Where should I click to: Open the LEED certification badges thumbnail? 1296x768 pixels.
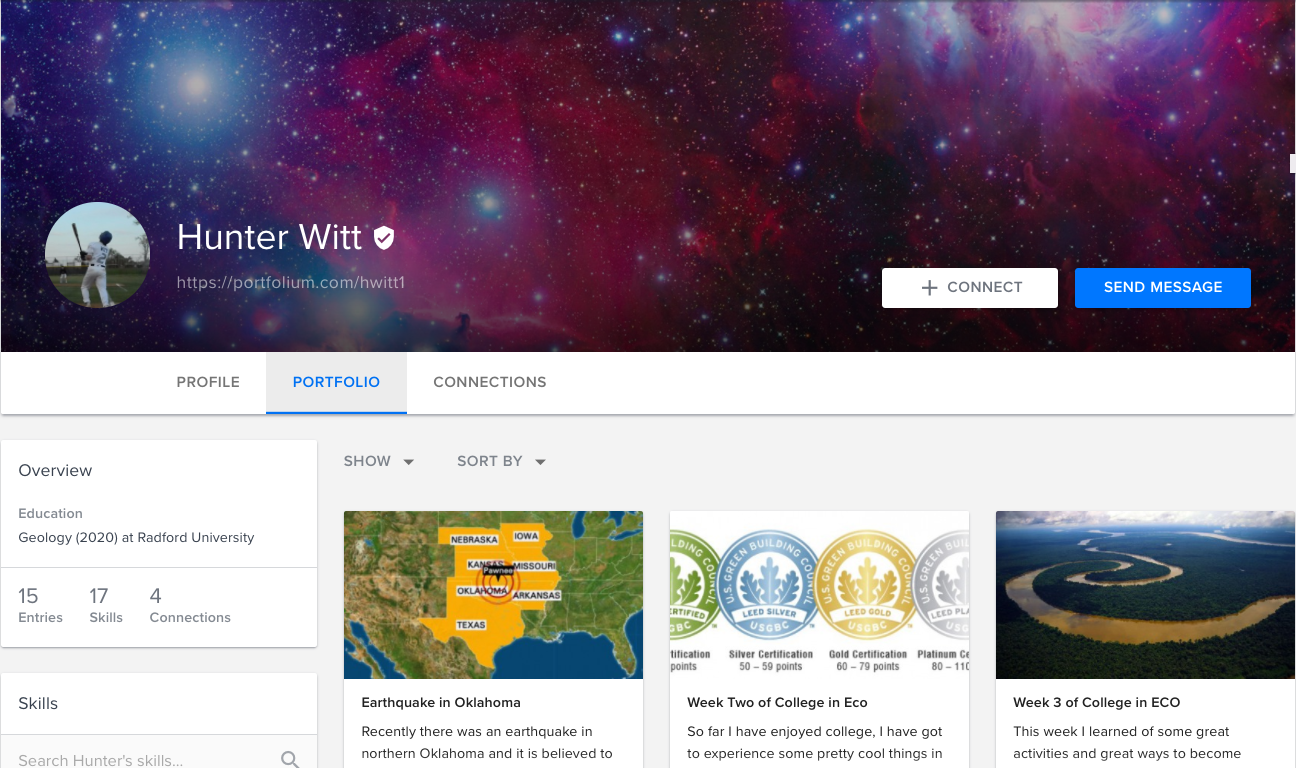click(x=819, y=595)
